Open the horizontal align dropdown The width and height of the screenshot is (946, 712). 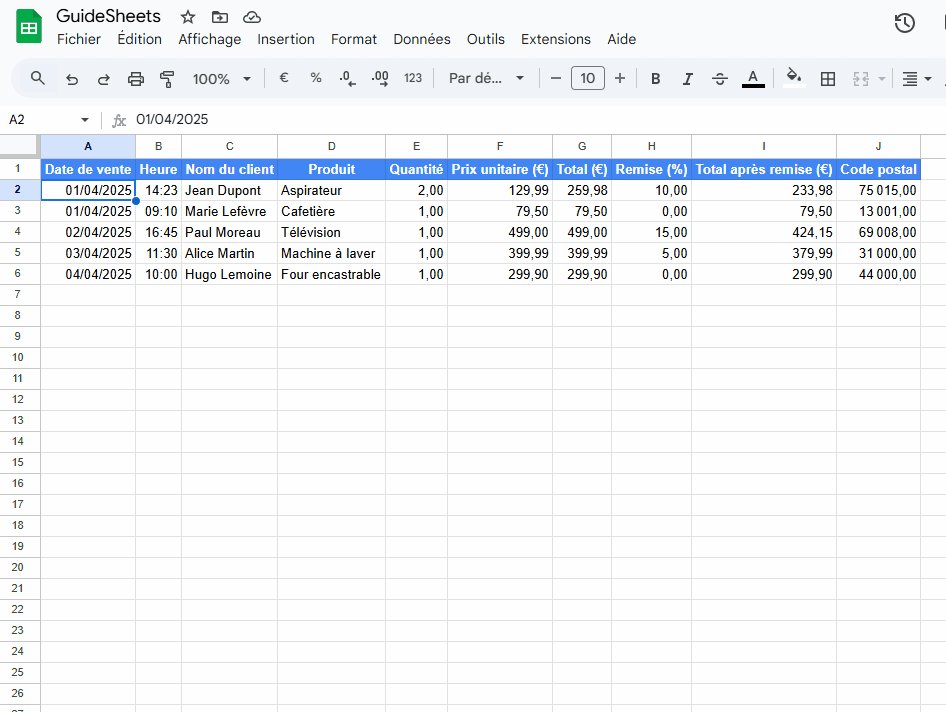[x=915, y=79]
